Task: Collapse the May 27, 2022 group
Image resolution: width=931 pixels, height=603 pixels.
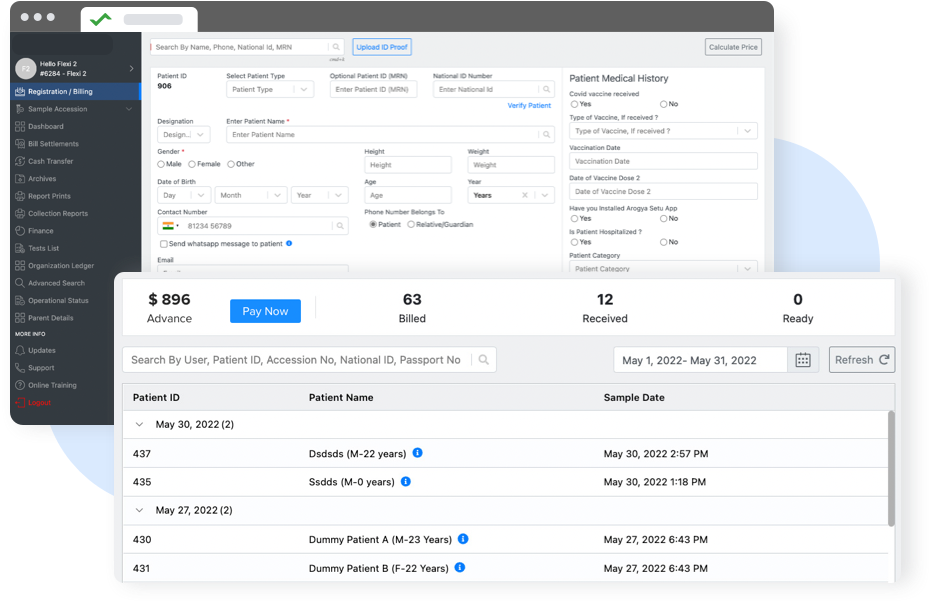Action: click(139, 510)
